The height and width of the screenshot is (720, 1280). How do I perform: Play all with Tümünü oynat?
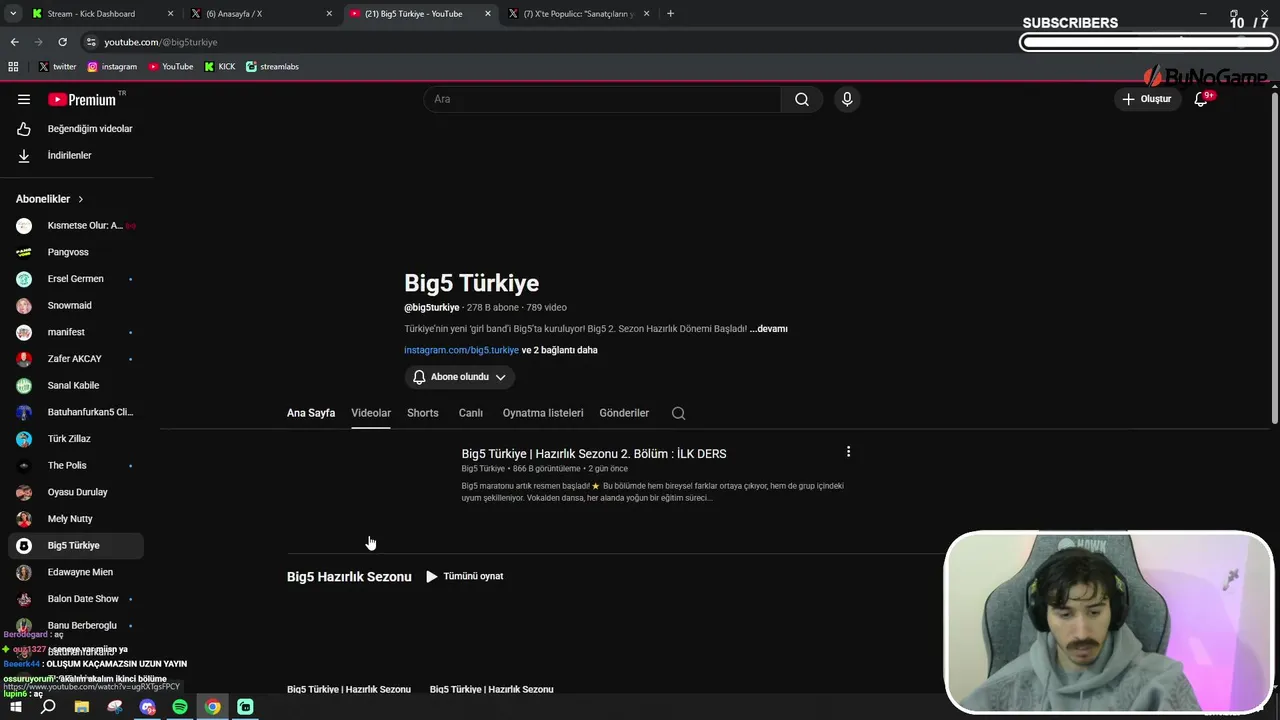(464, 576)
